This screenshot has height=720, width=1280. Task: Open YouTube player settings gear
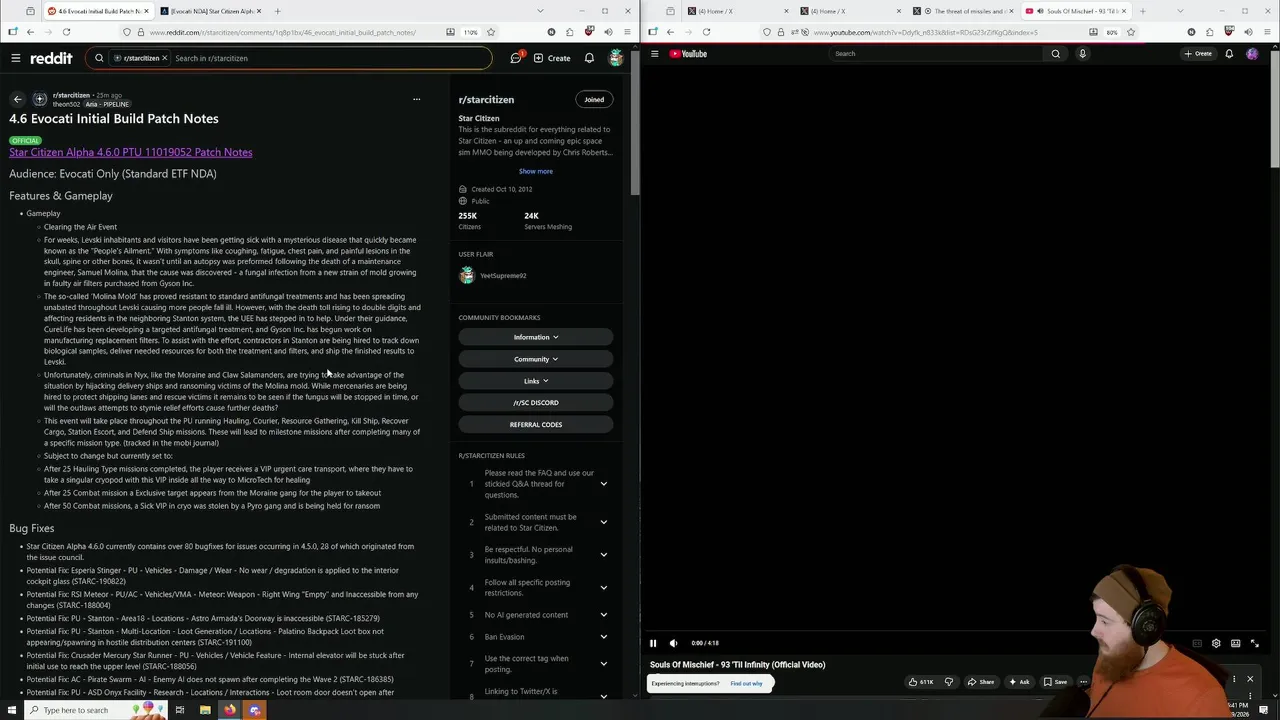tap(1216, 643)
